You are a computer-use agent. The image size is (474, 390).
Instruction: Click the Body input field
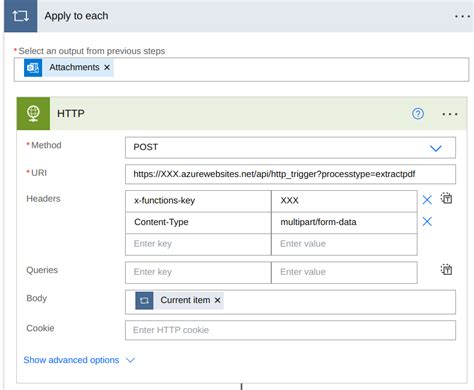tap(290, 302)
